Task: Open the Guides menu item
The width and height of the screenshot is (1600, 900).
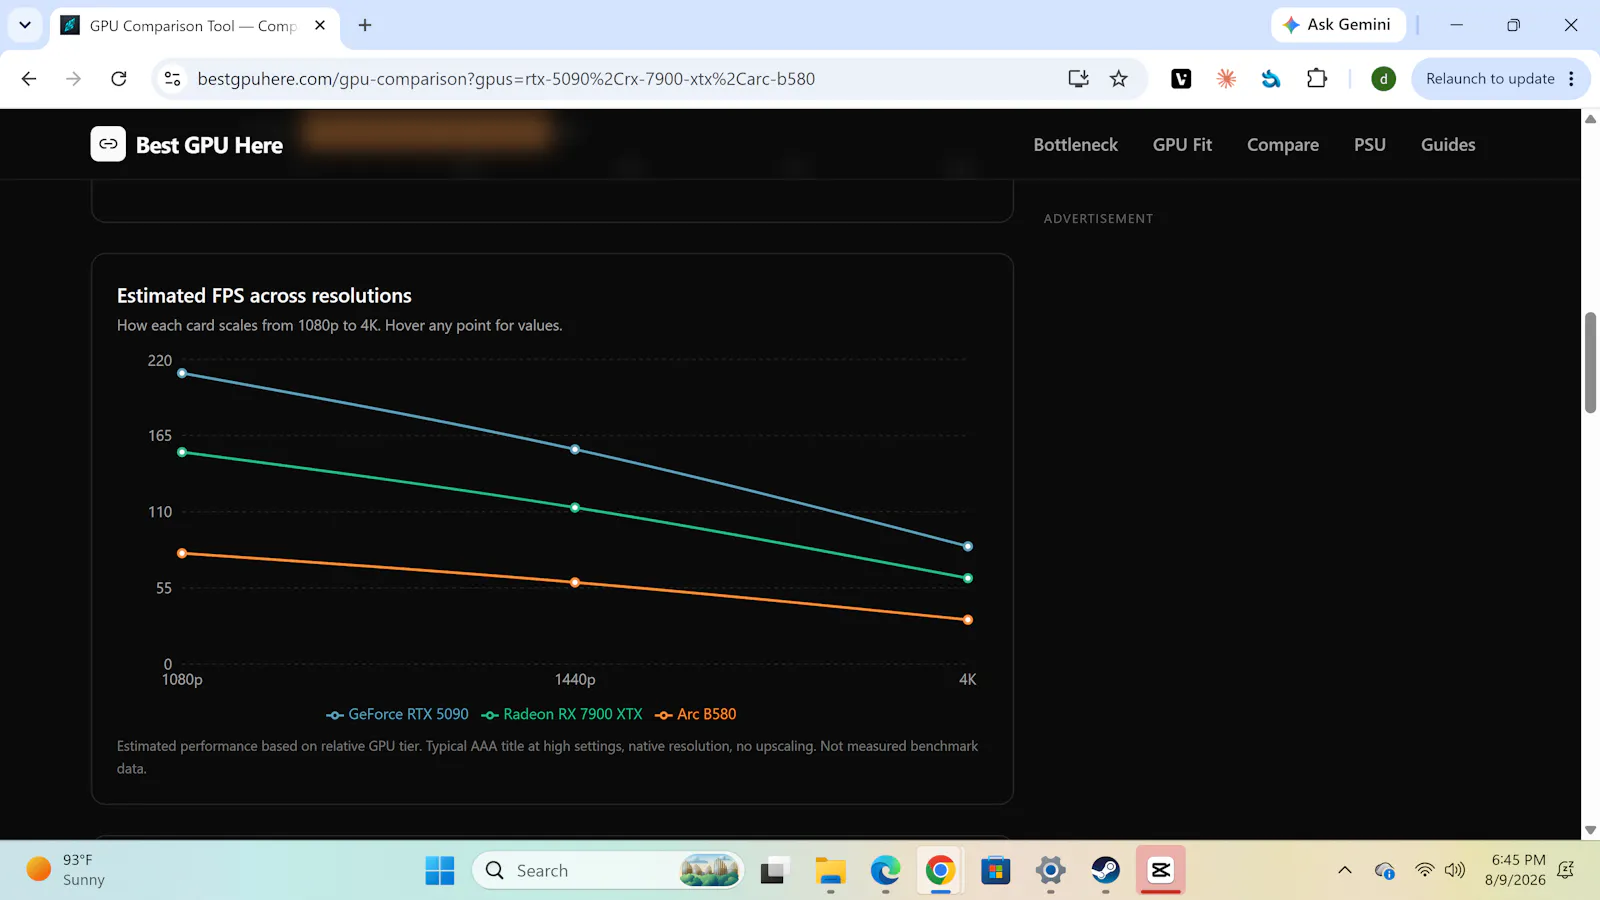Action: point(1448,145)
